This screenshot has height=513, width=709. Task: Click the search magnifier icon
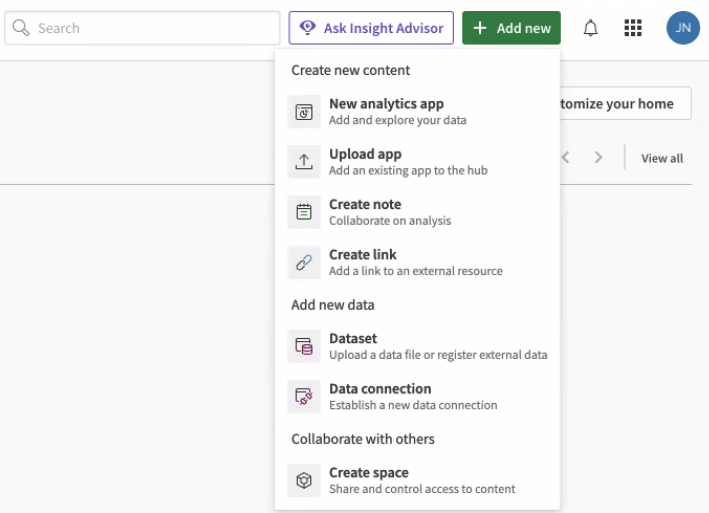click(21, 28)
